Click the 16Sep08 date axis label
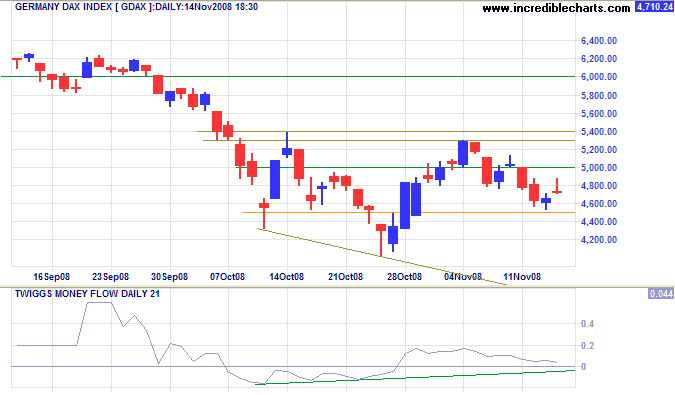The height and width of the screenshot is (395, 675). tap(52, 277)
